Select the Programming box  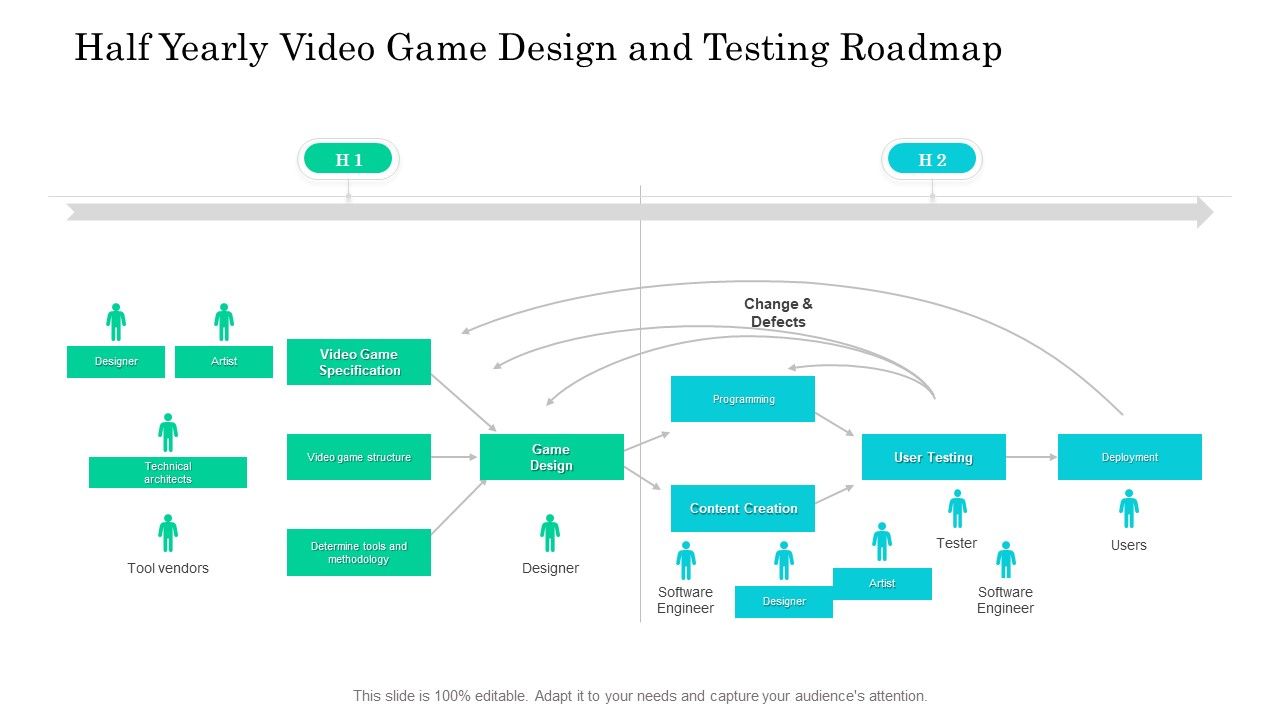click(x=743, y=399)
